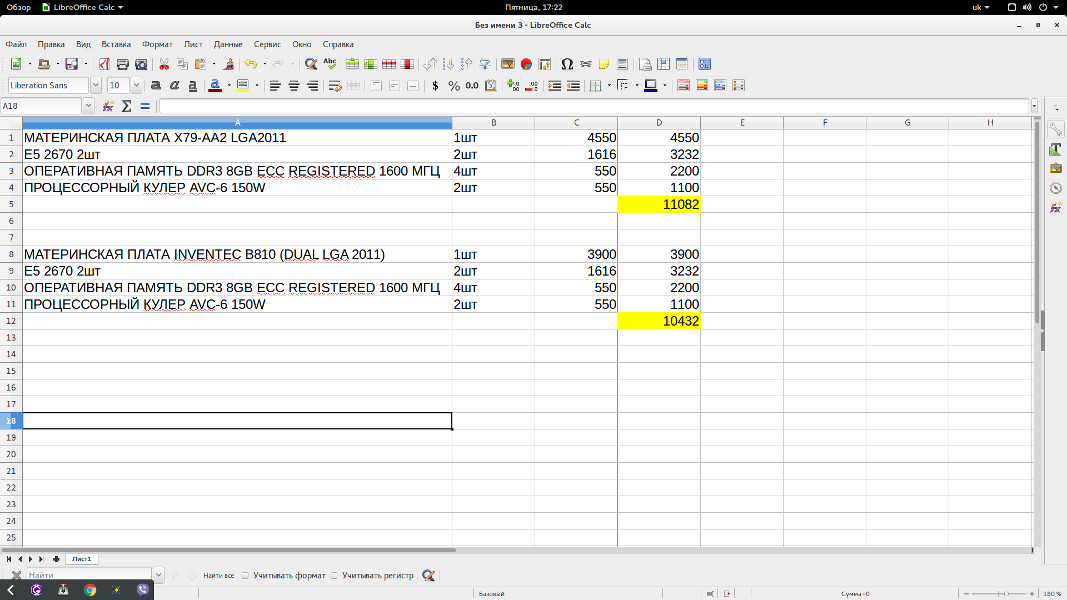
Task: Open the font name dropdown list
Action: (x=96, y=85)
